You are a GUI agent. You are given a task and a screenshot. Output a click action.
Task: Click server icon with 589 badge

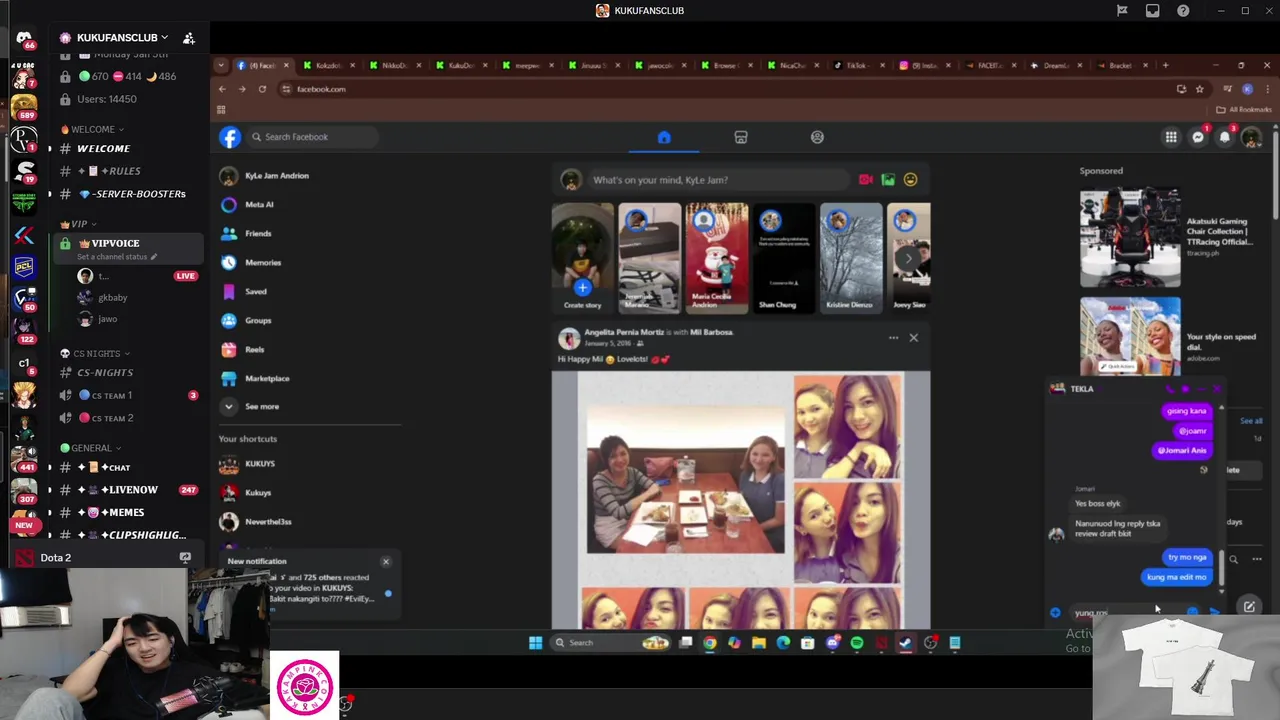tap(24, 105)
